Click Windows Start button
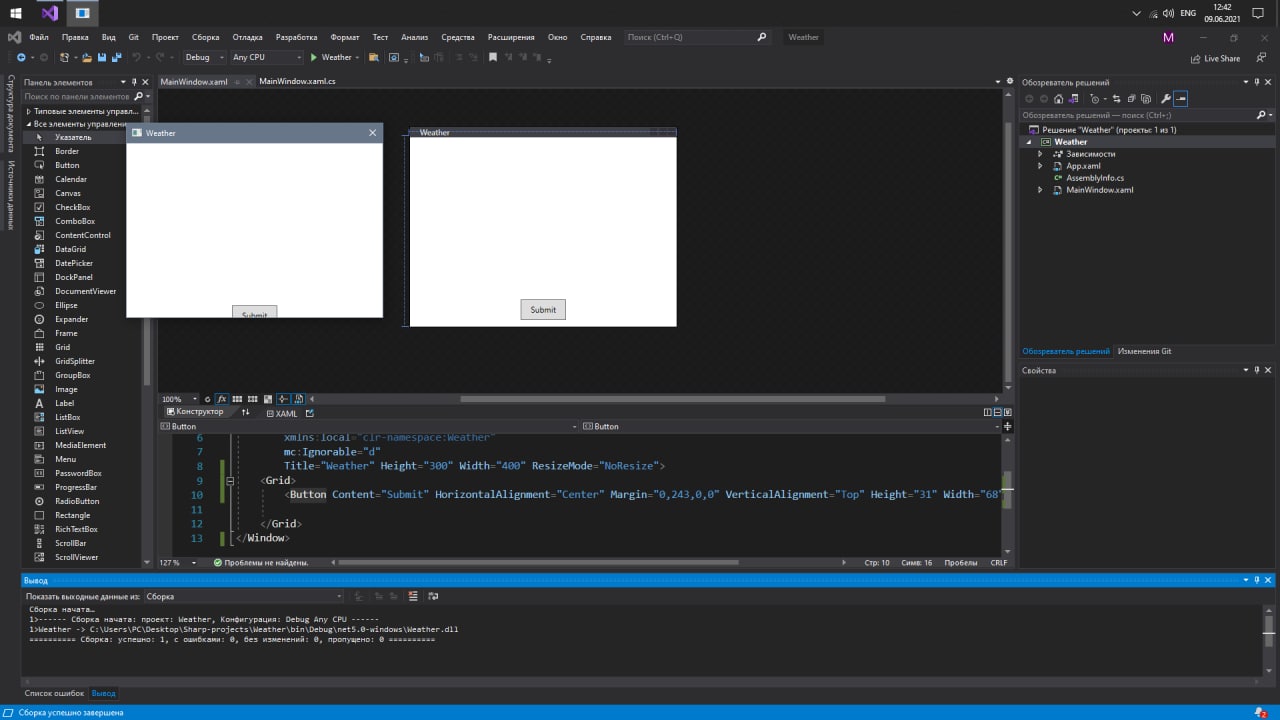This screenshot has width=1280, height=720. [16, 13]
